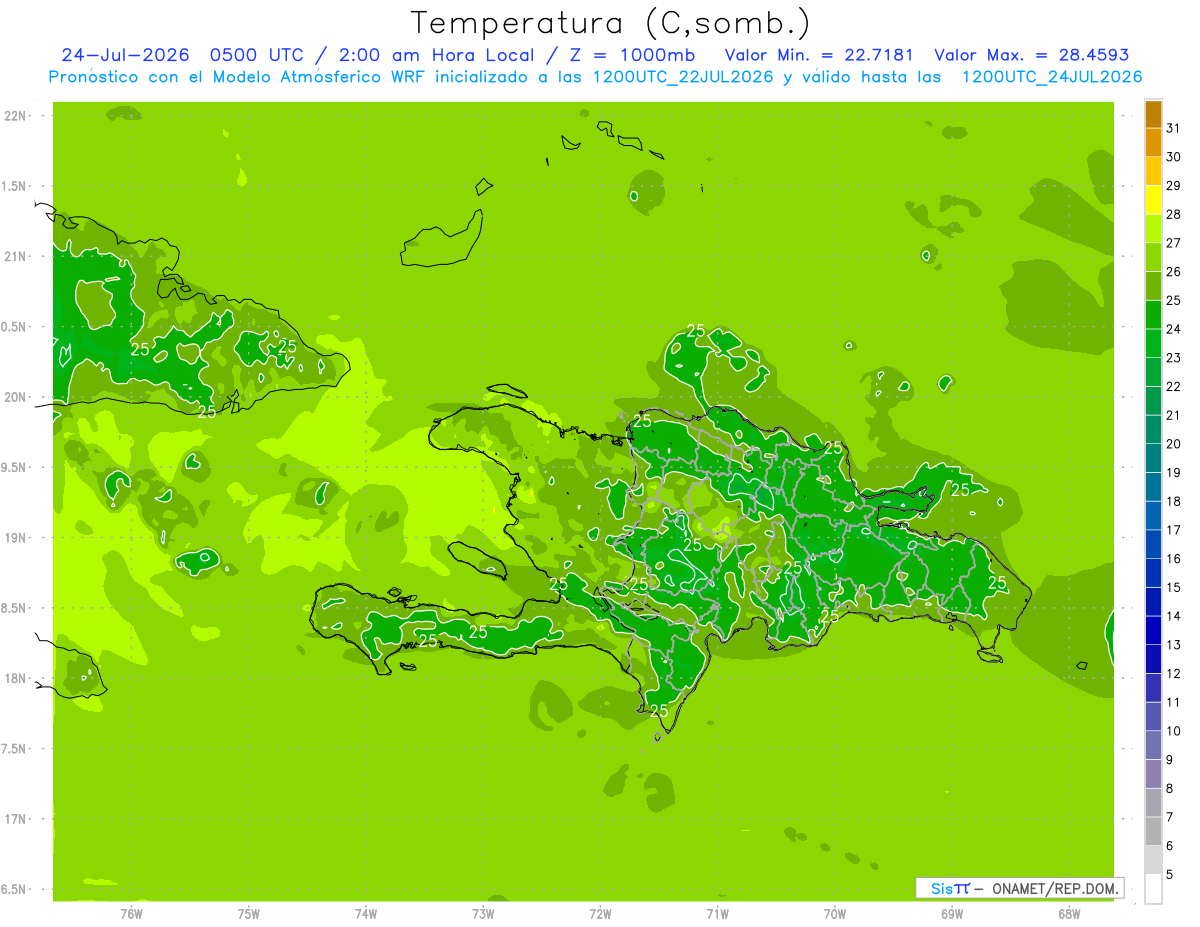Pick the gray colorbar band between 6 and 7

pyautogui.click(x=1153, y=831)
